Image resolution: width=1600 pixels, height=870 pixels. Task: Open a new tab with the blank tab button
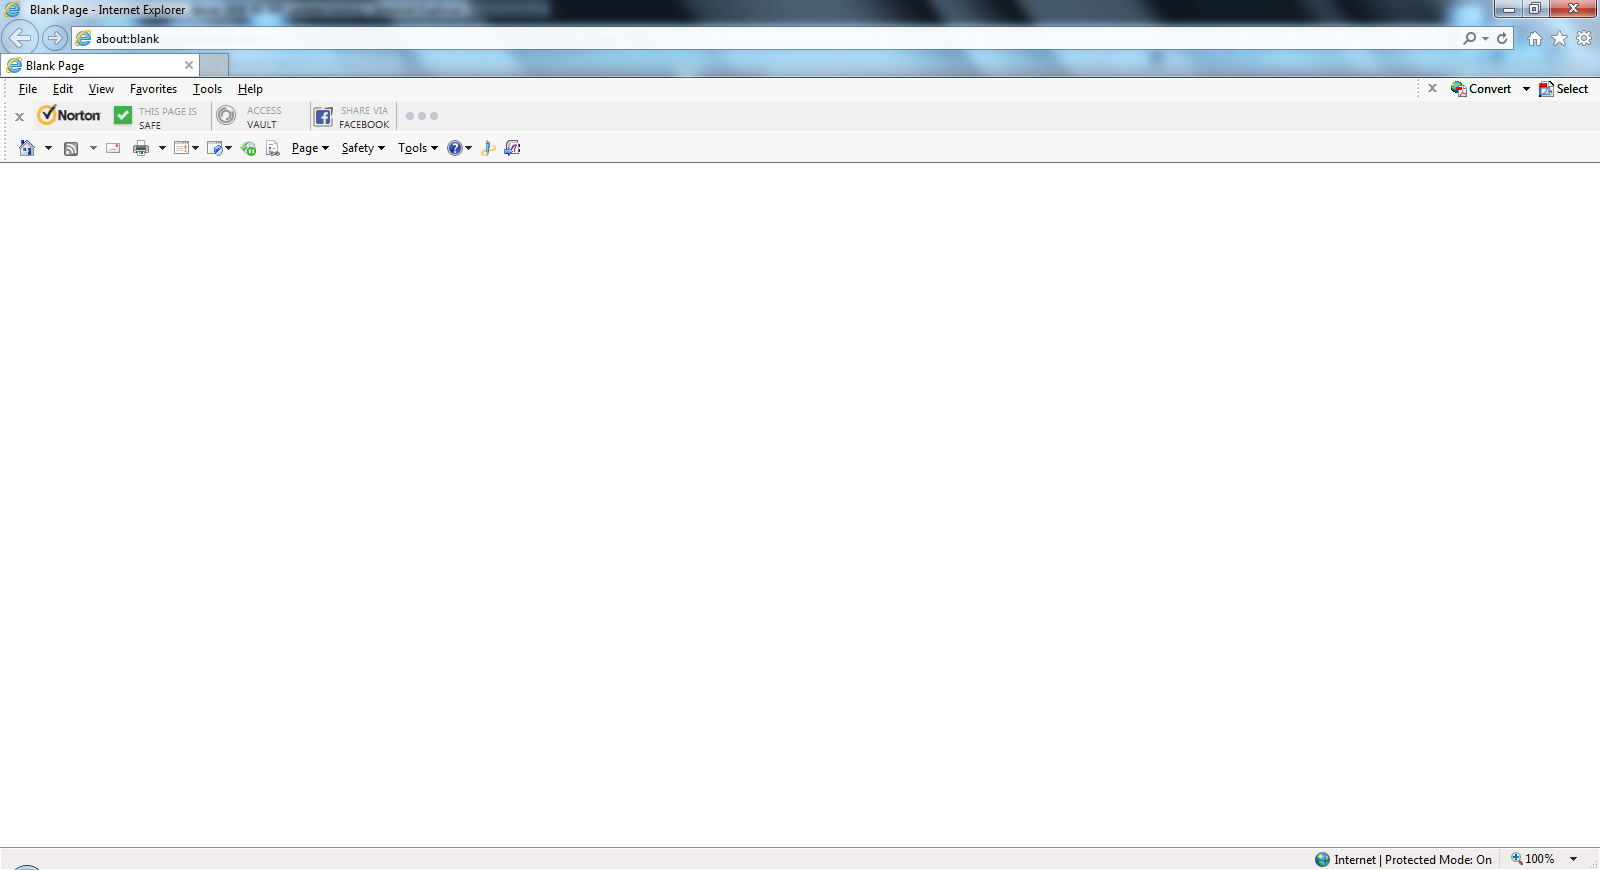(214, 65)
